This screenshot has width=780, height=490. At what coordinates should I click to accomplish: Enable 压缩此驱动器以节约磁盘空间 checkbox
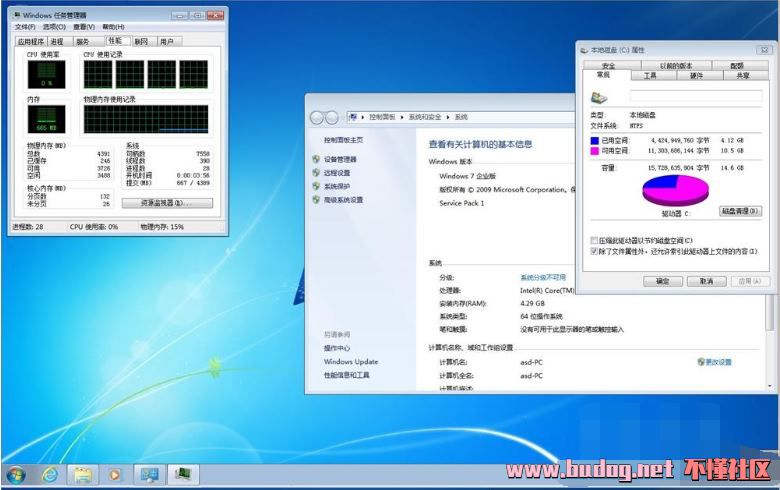(595, 241)
